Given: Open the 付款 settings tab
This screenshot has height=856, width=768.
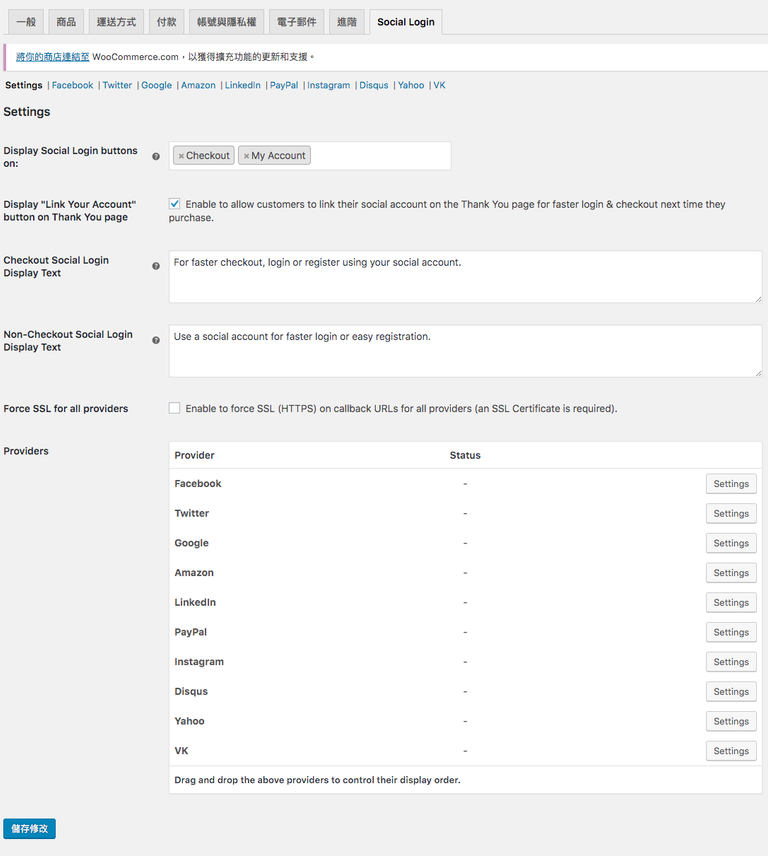Looking at the screenshot, I should tap(167, 22).
